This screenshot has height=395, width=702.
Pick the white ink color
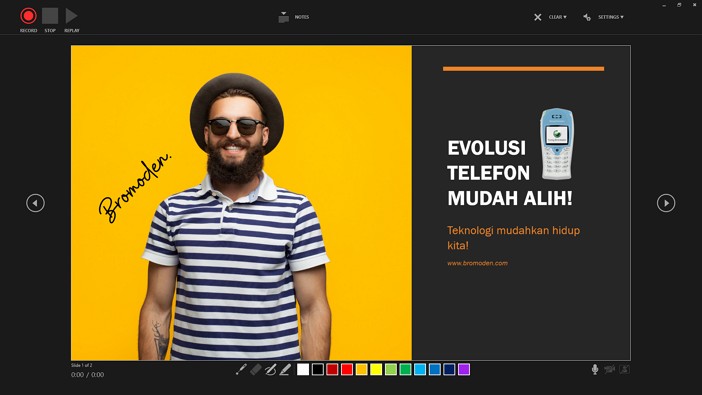(x=303, y=369)
